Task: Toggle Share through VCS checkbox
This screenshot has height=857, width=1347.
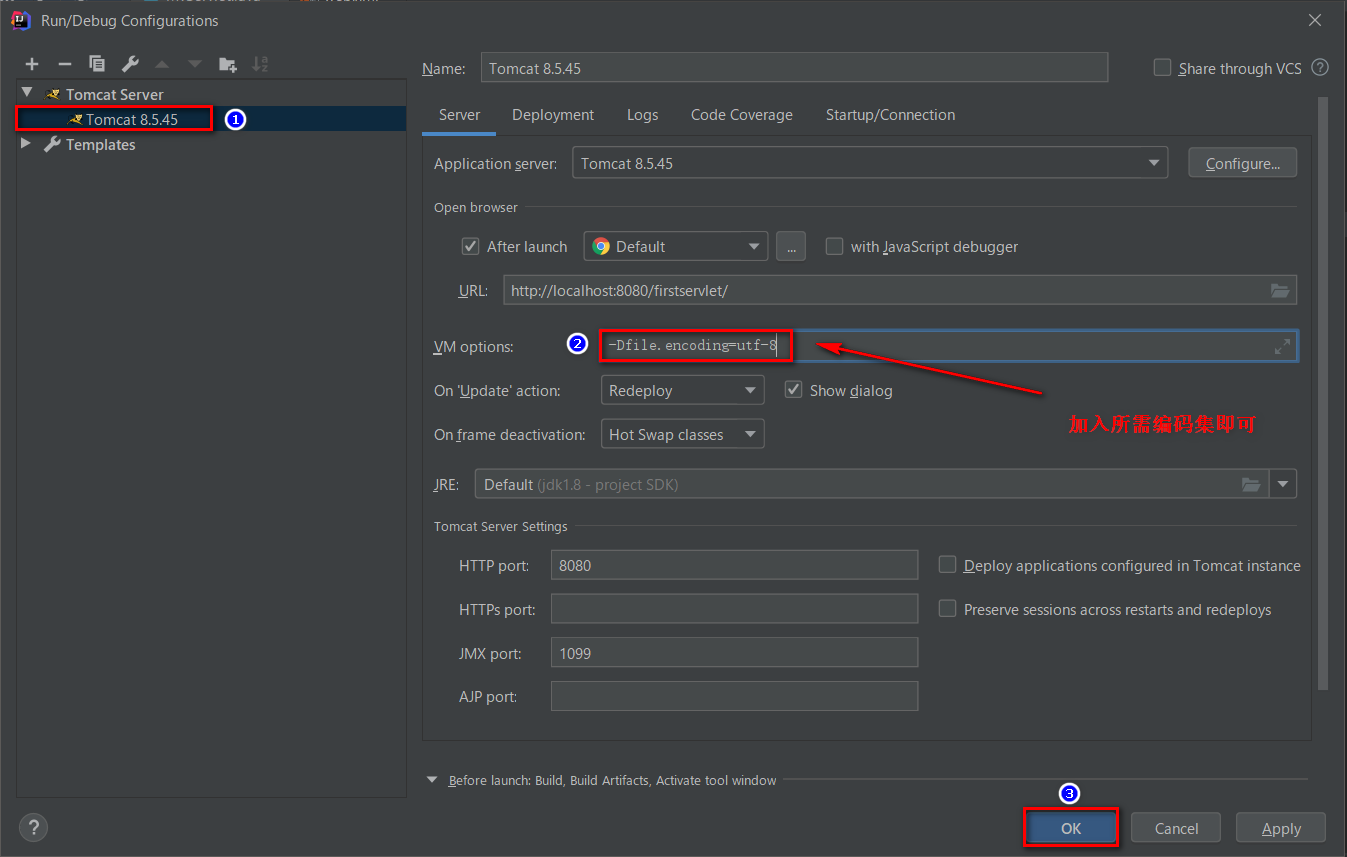Action: coord(1162,68)
